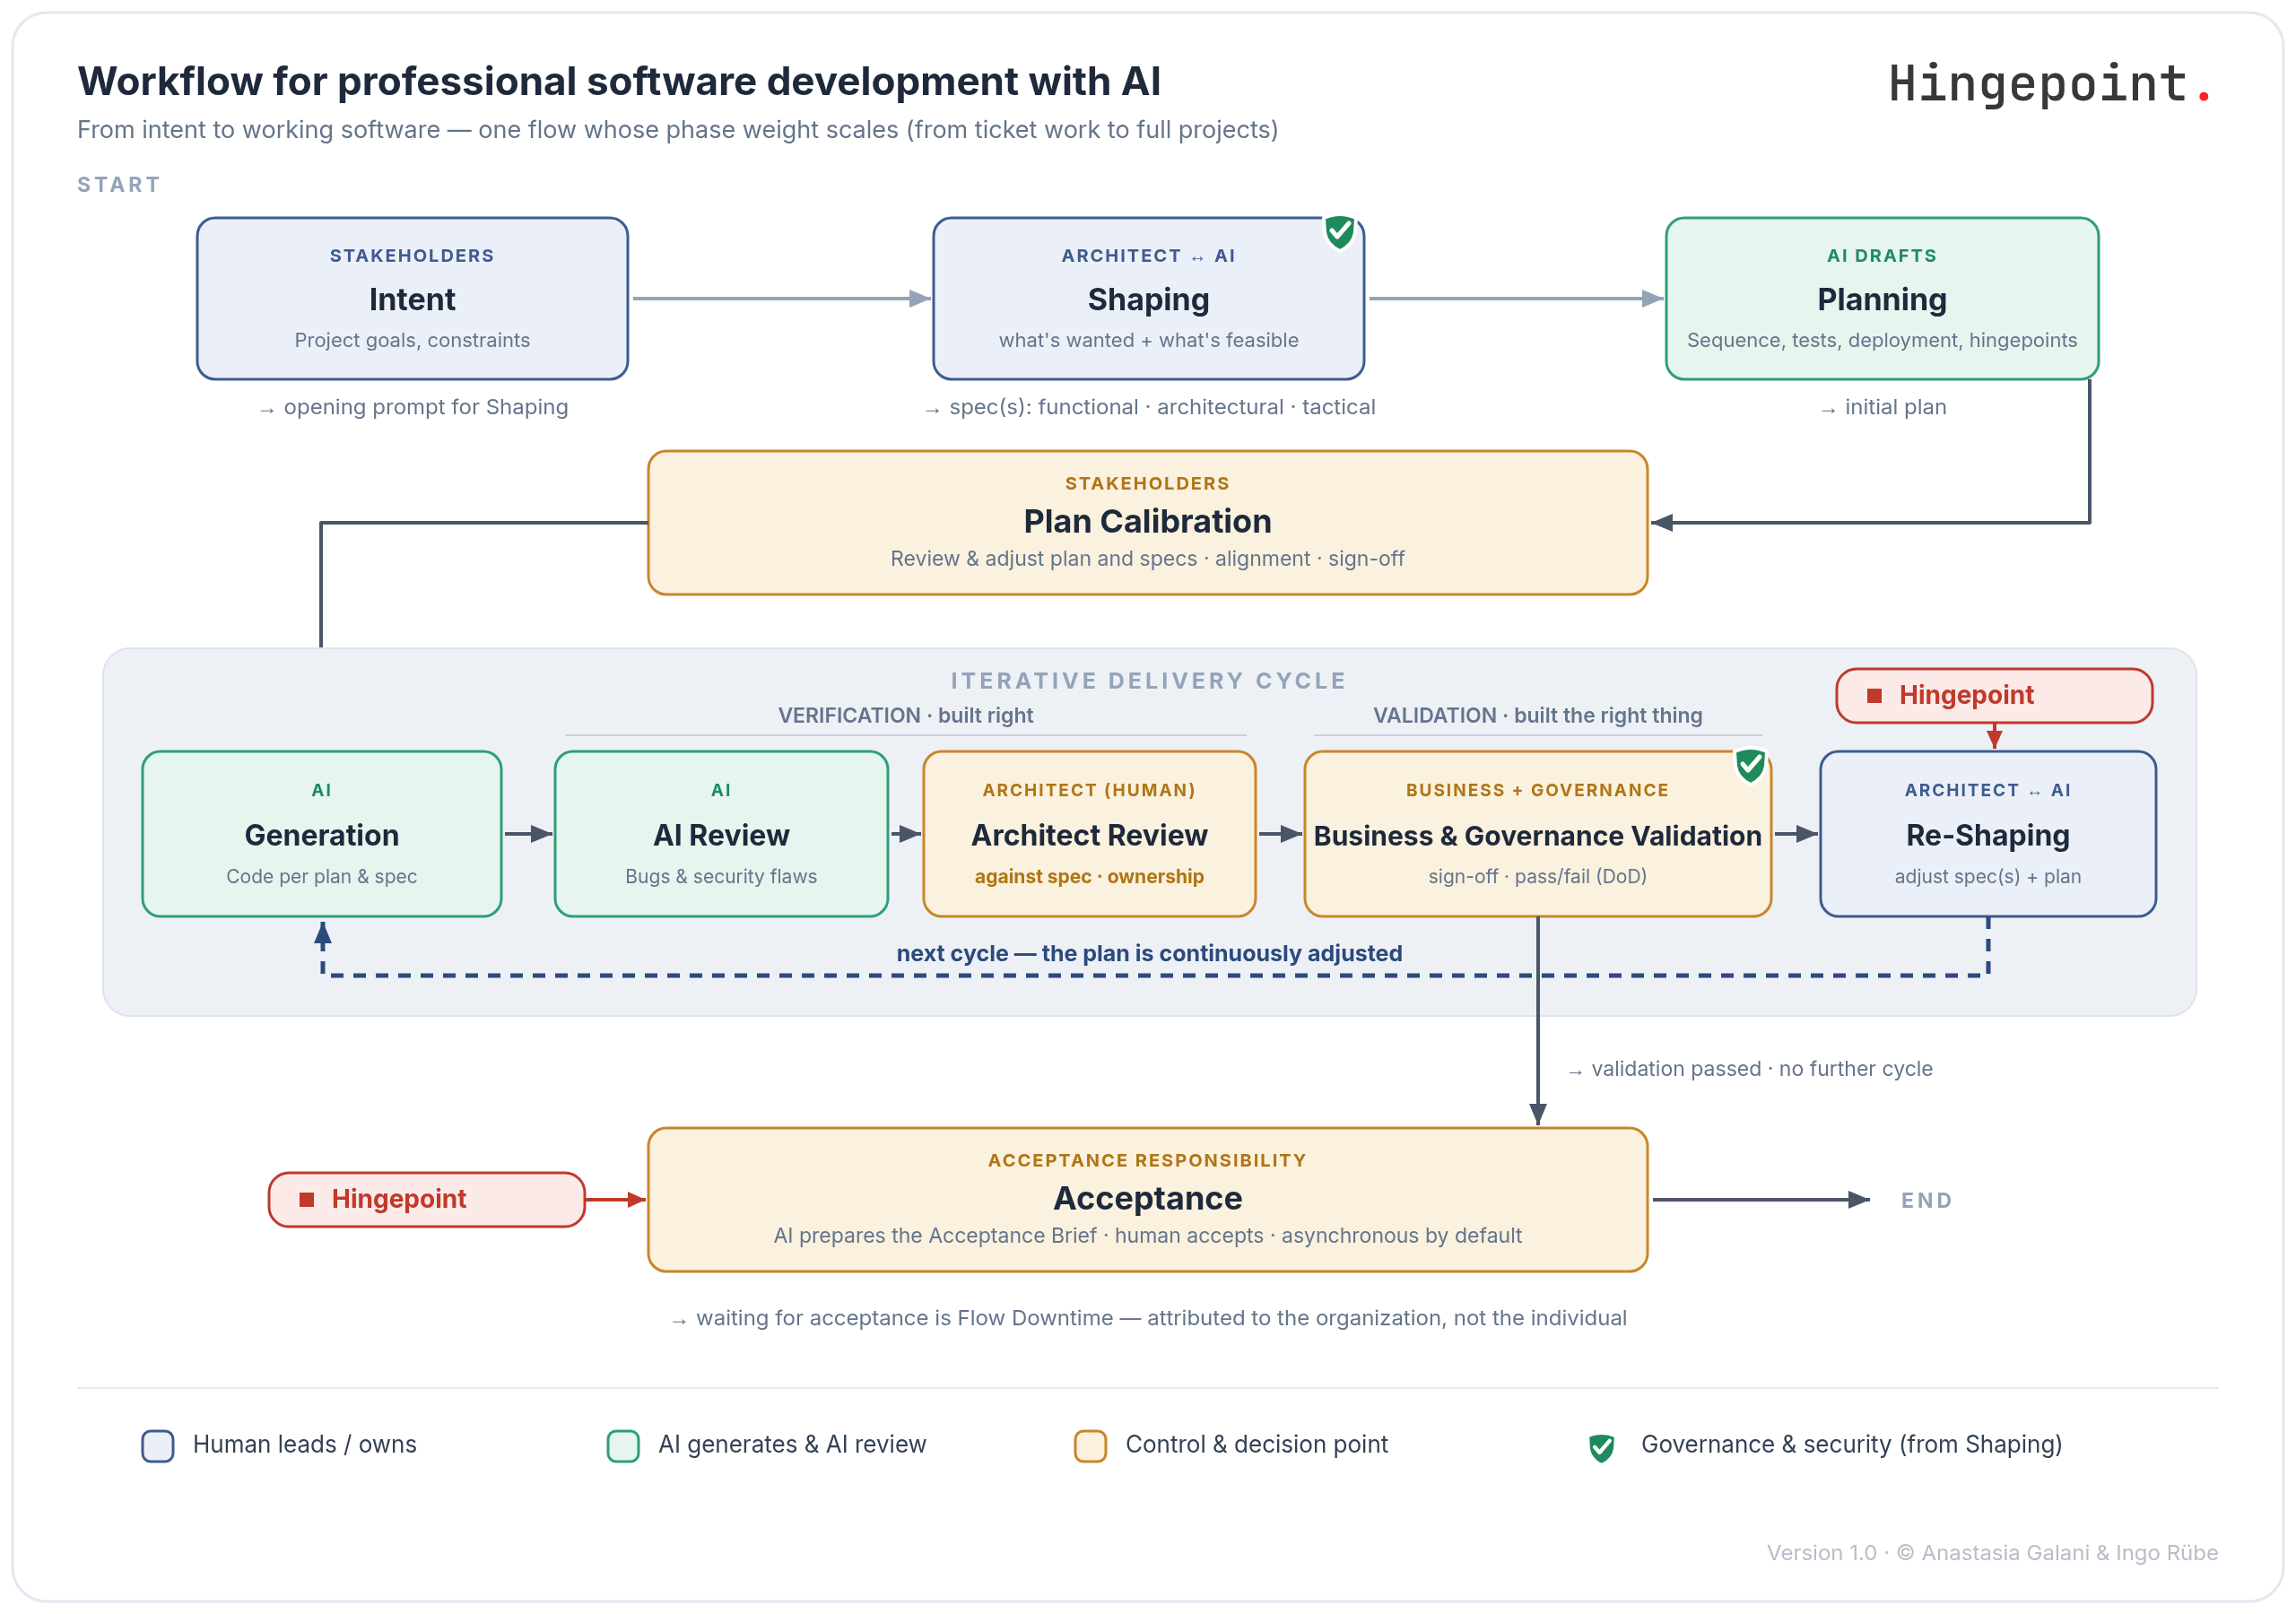Click the Hingepoint badge left of Acceptance

pyautogui.click(x=426, y=1200)
